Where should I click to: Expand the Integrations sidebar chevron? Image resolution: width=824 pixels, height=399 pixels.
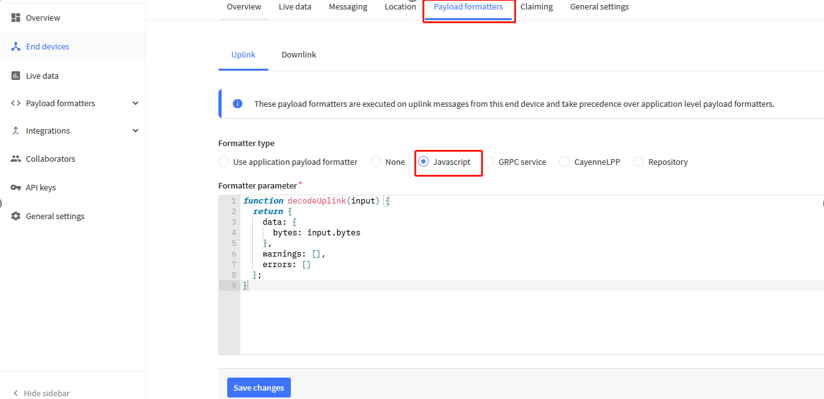point(136,130)
